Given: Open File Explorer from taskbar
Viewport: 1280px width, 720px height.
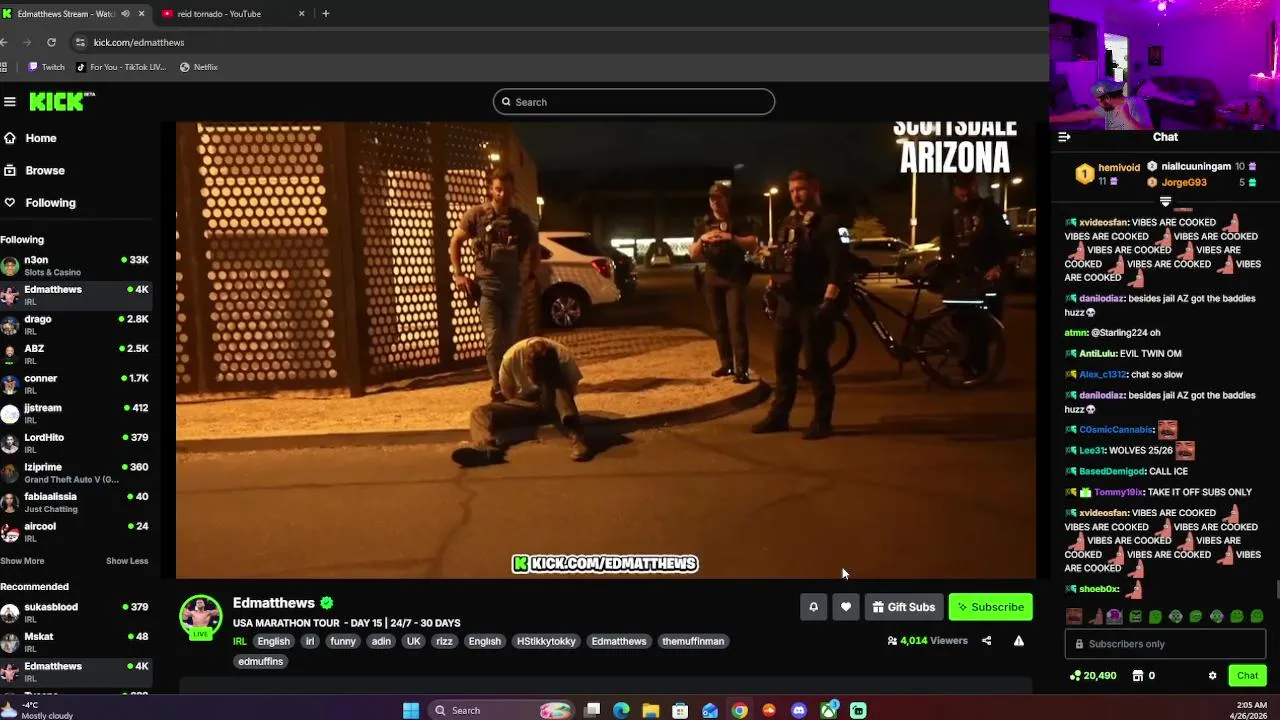Looking at the screenshot, I should click(651, 710).
